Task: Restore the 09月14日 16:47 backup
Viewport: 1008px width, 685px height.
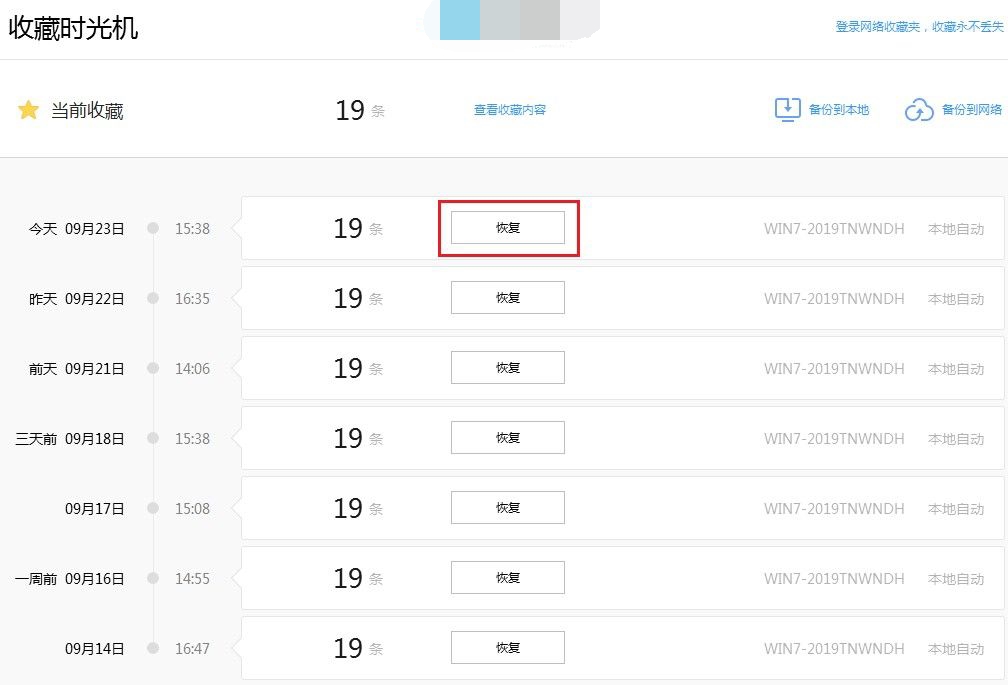Action: point(508,648)
